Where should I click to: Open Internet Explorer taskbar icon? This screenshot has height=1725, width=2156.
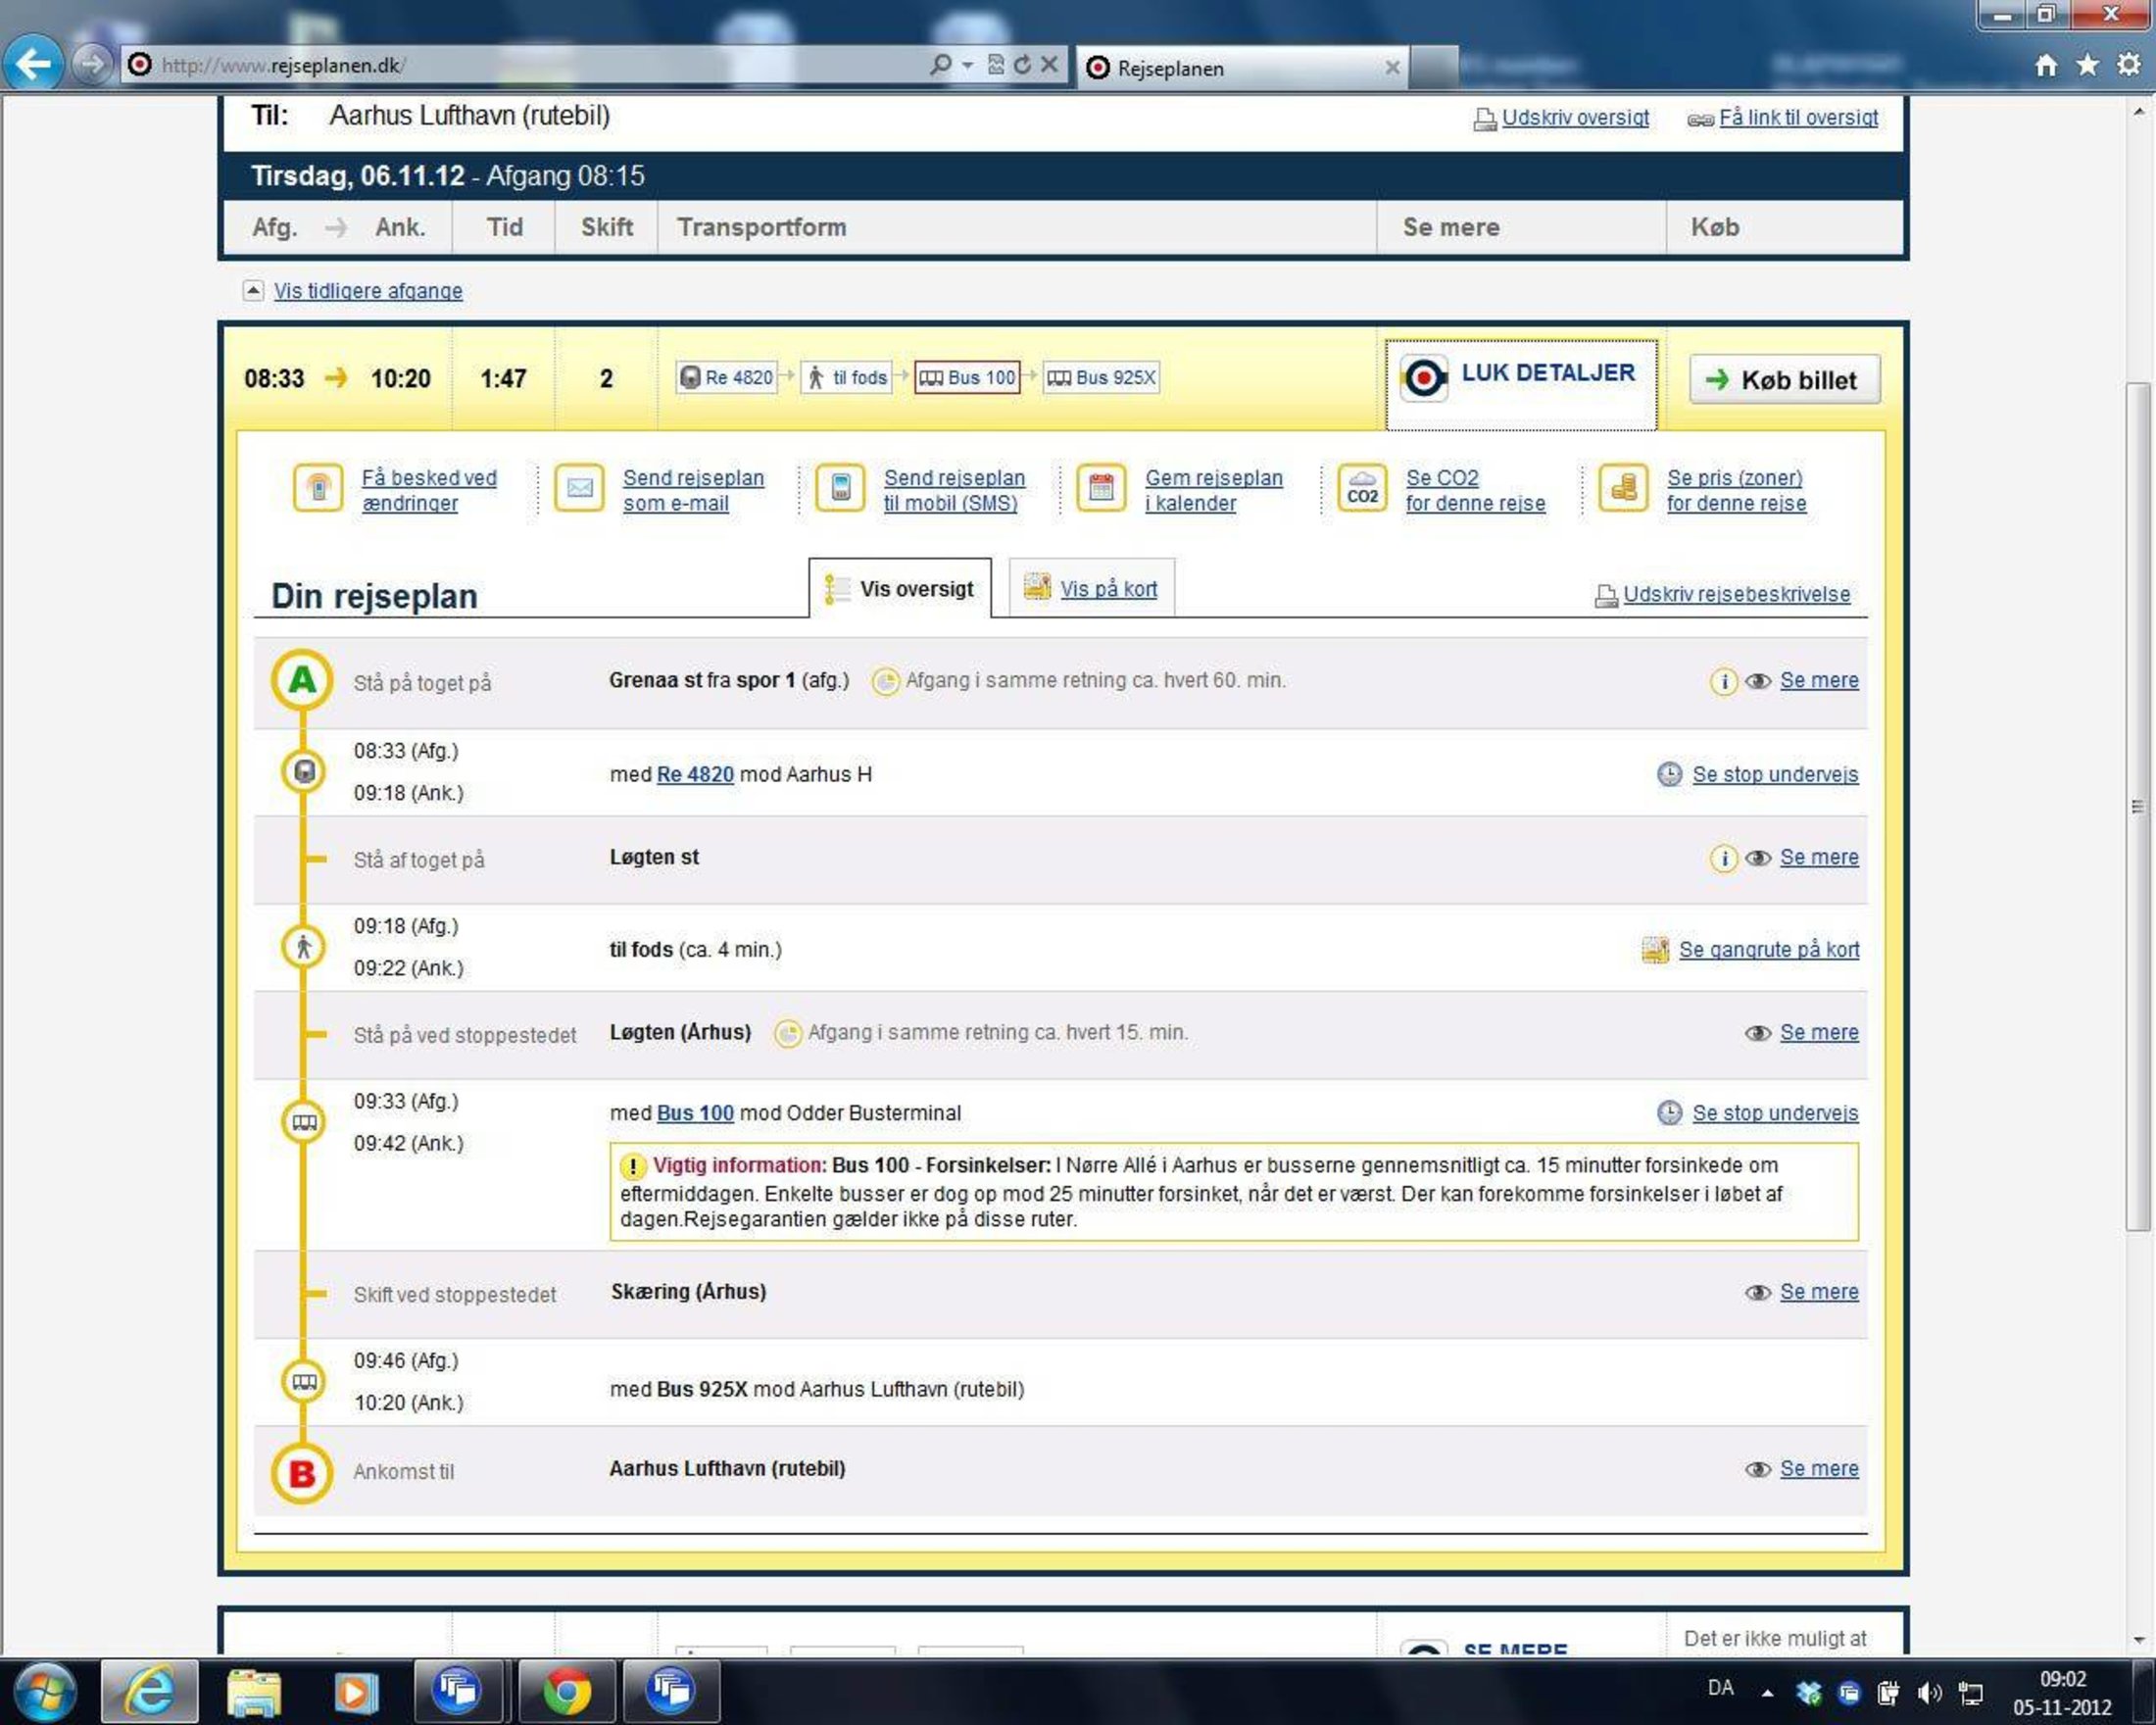[x=150, y=1692]
